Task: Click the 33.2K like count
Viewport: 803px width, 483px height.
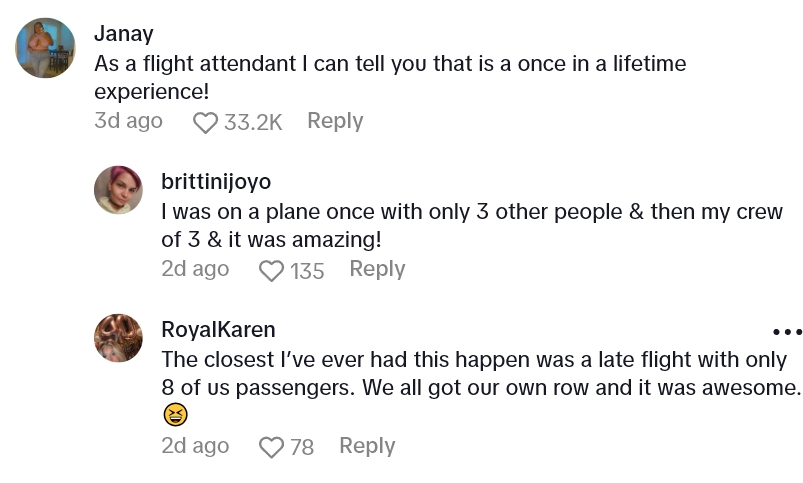Action: pyautogui.click(x=253, y=123)
